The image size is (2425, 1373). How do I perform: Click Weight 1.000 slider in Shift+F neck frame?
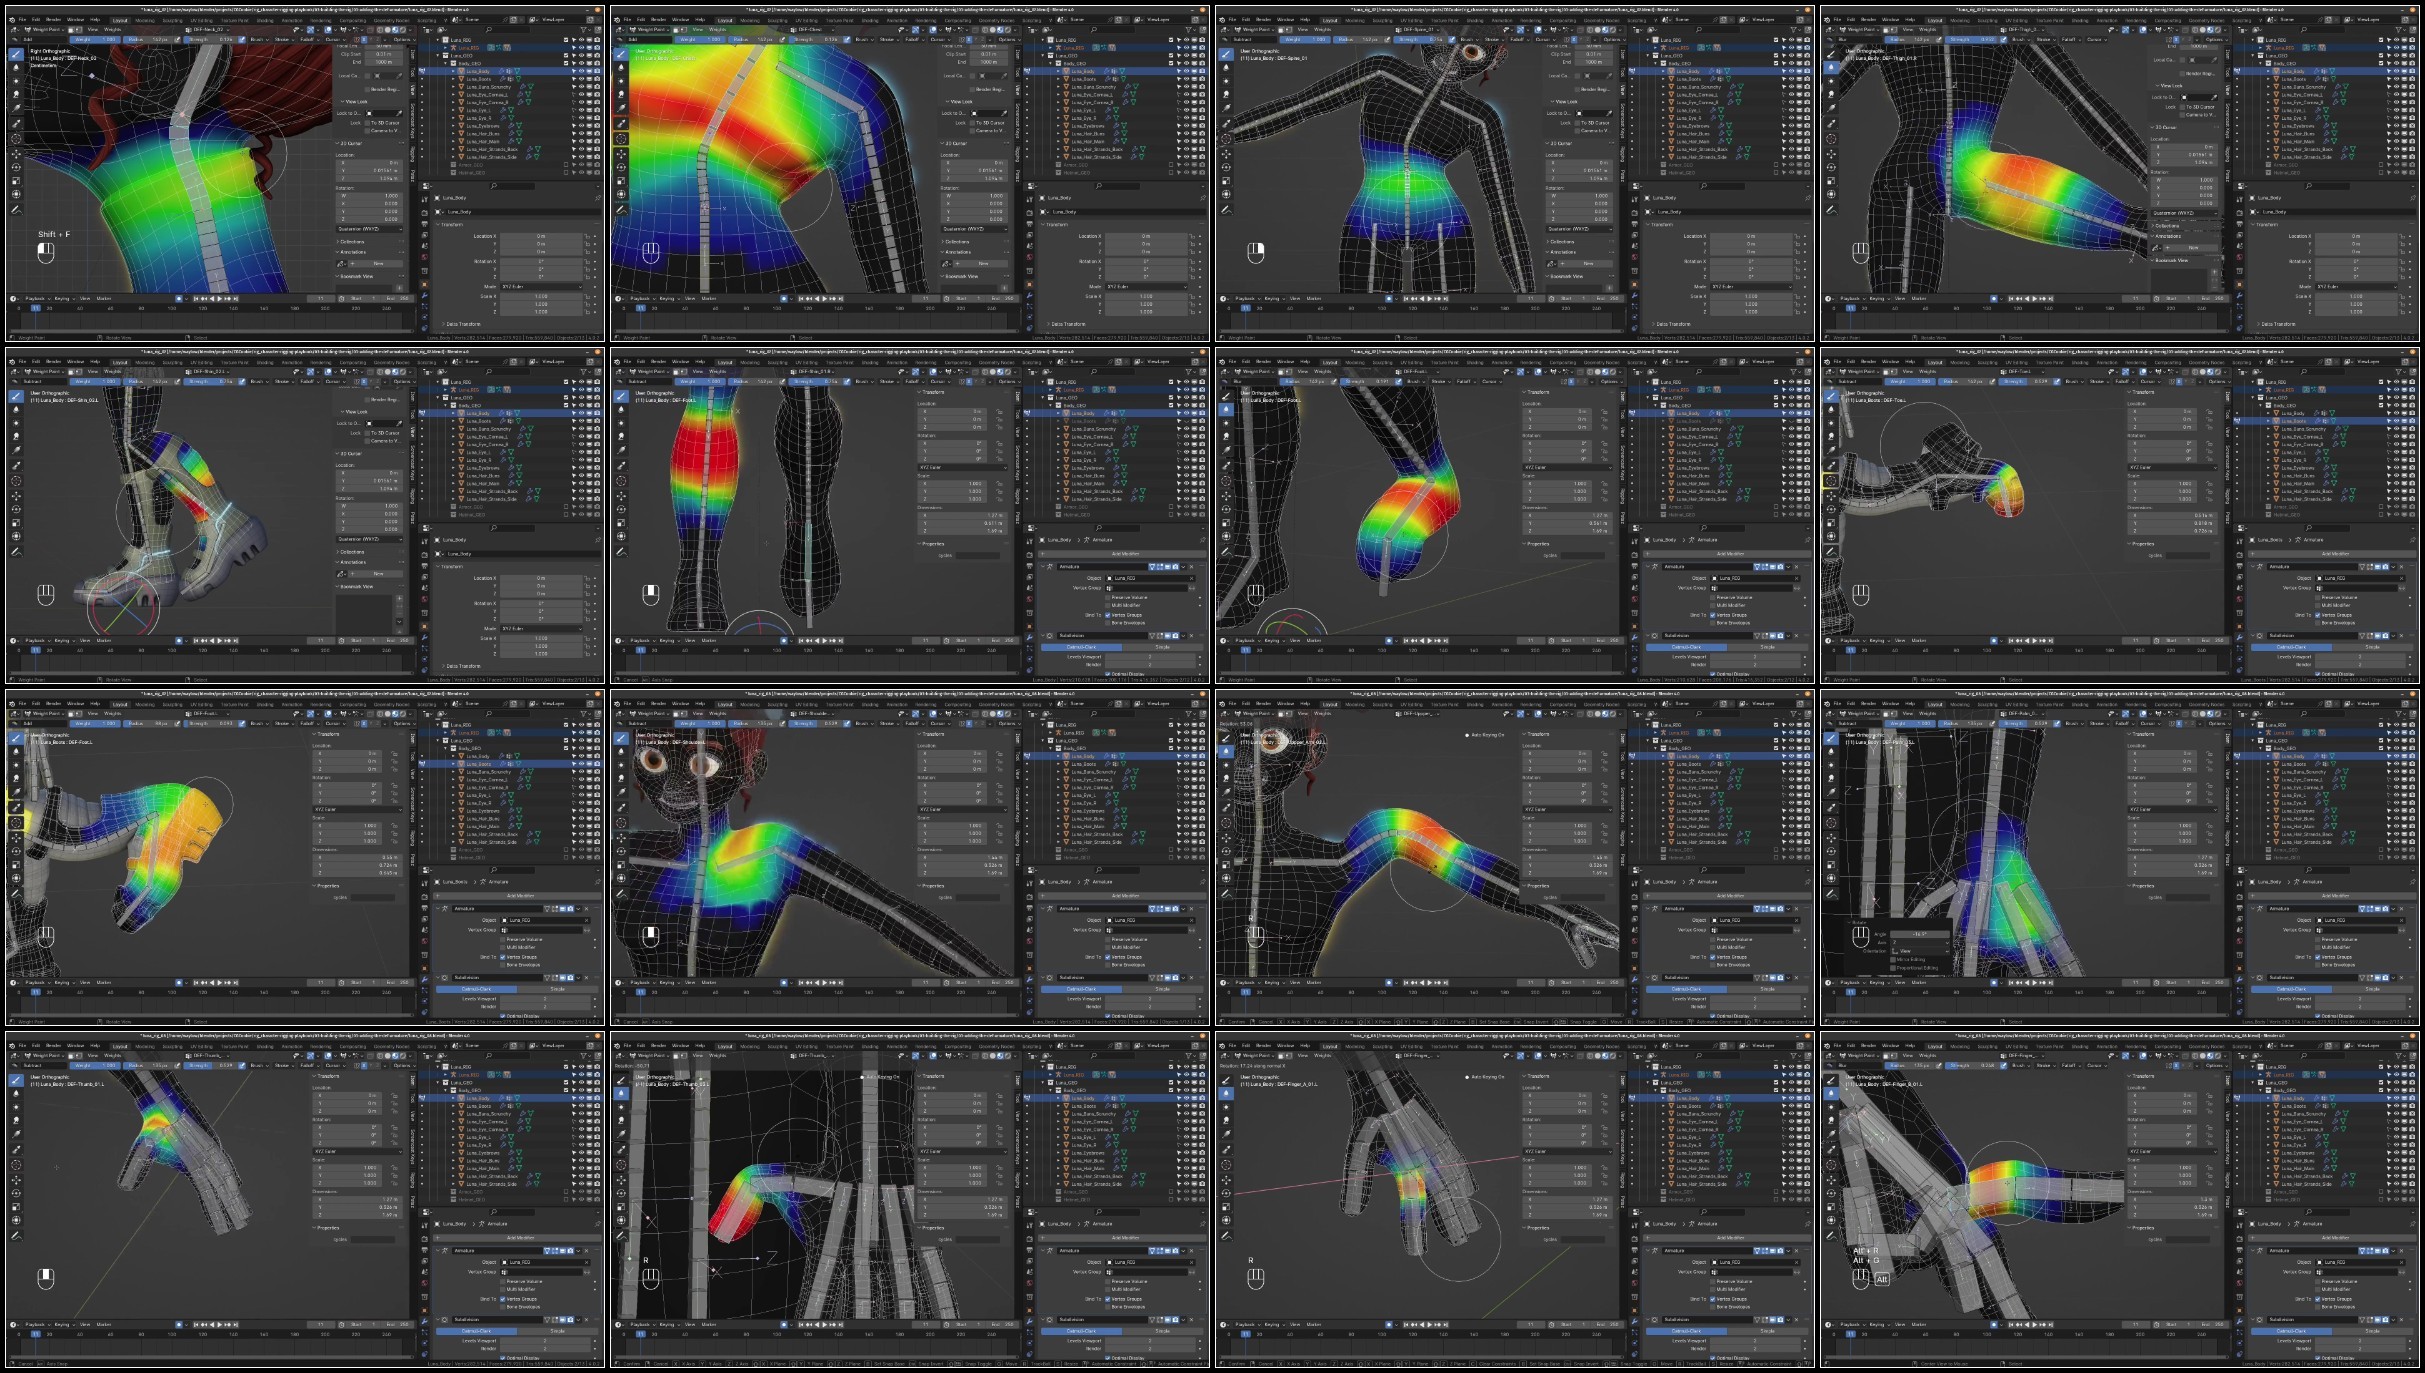coord(94,39)
